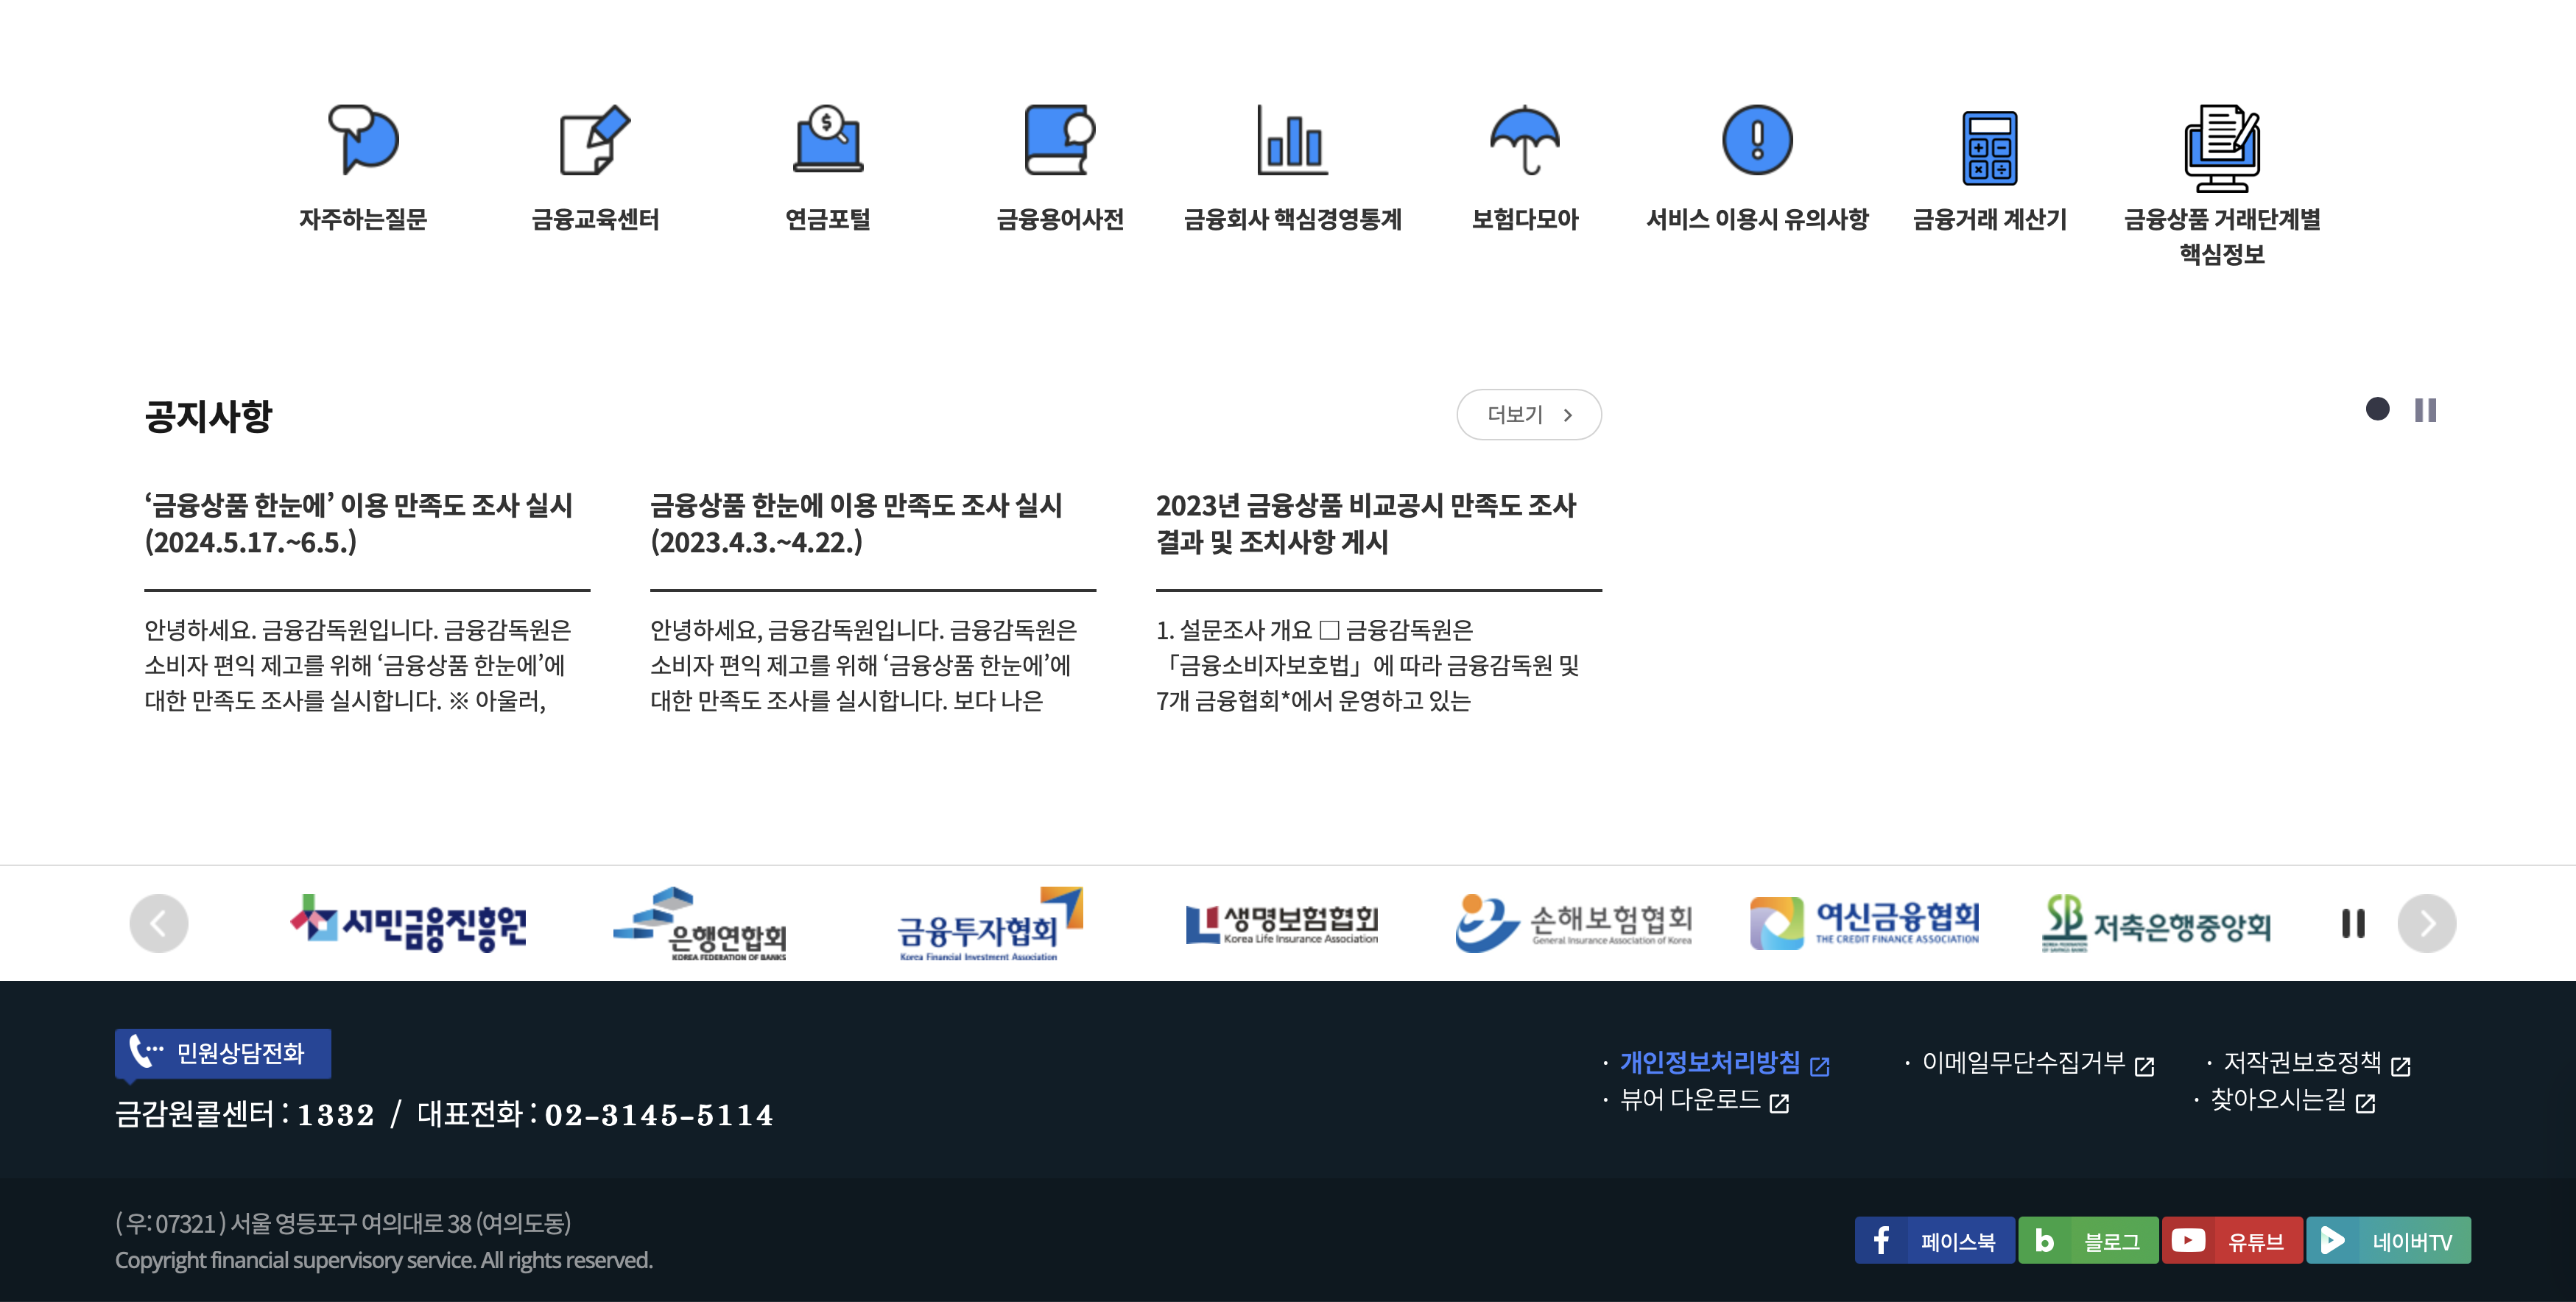Click the 금융거래 계산기 calculator icon
This screenshot has width=2576, height=1302.
pyautogui.click(x=1989, y=148)
